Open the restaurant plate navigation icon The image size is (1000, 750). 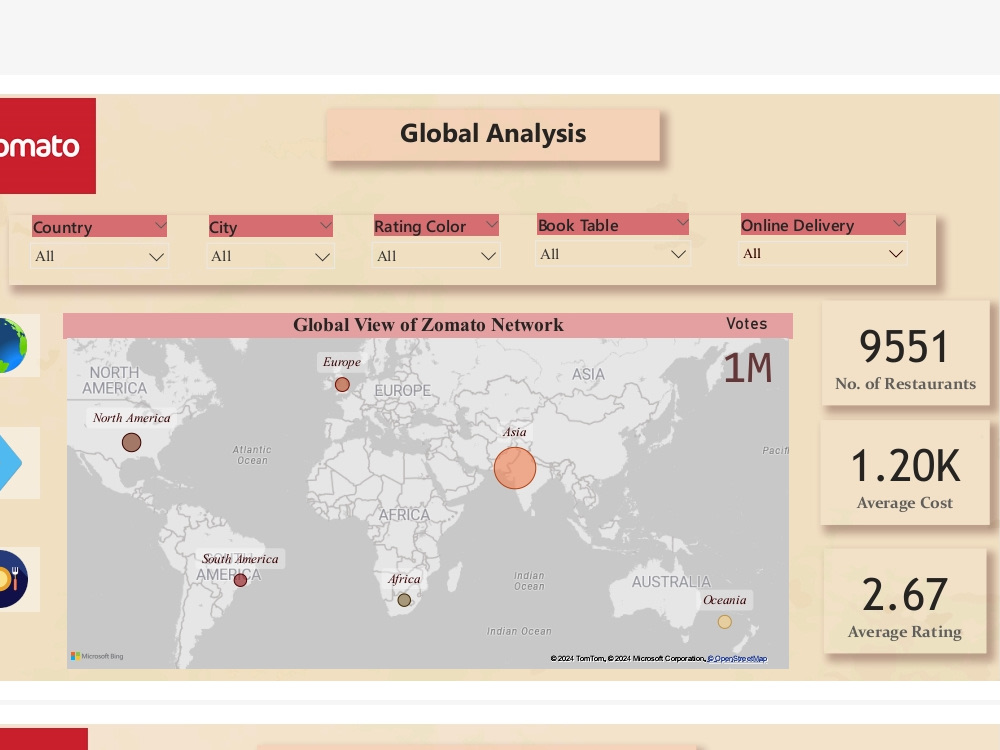click(x=10, y=578)
